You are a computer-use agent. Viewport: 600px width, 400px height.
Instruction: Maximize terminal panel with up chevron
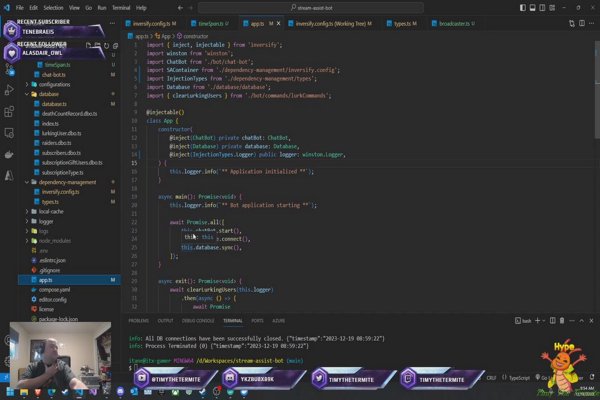[582, 320]
